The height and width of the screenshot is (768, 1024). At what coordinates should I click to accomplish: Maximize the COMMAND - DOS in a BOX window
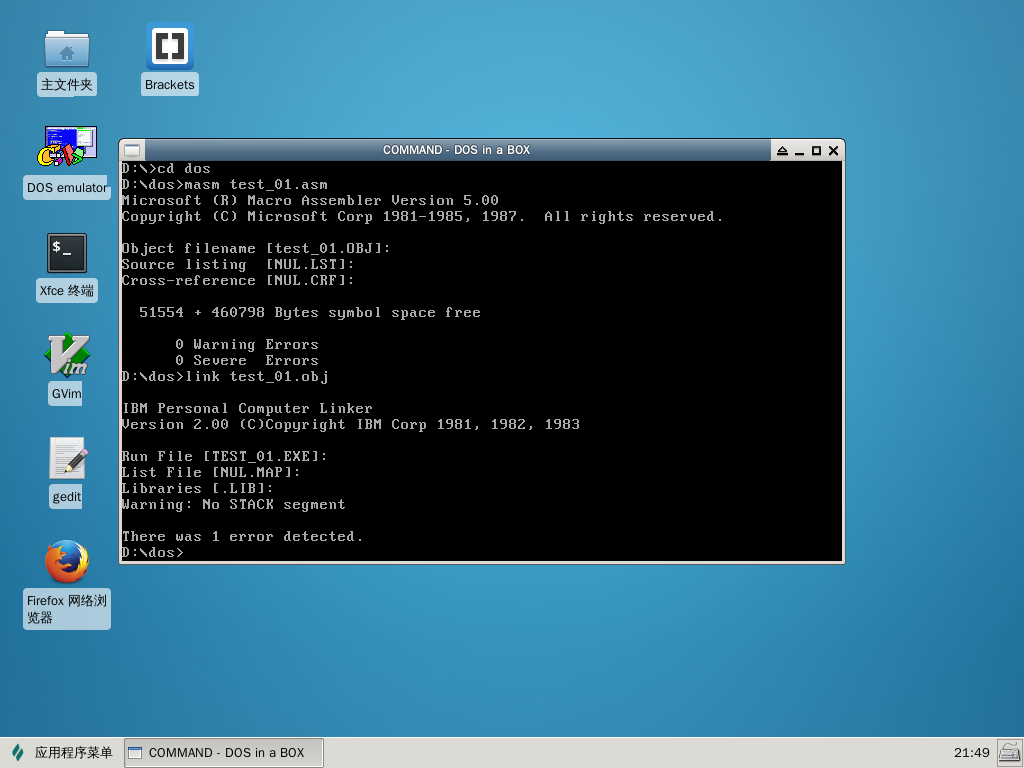(x=816, y=151)
